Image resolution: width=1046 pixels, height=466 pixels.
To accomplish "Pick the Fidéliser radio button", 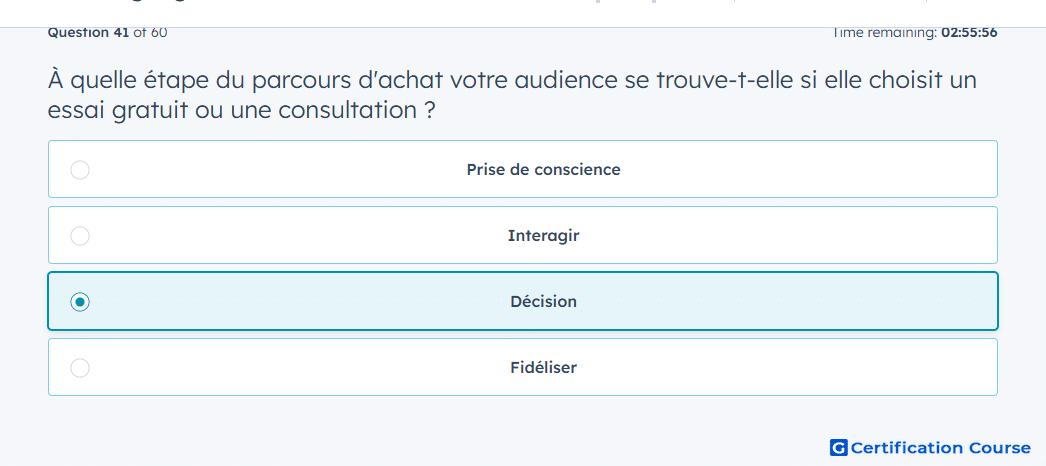I will 80,368.
